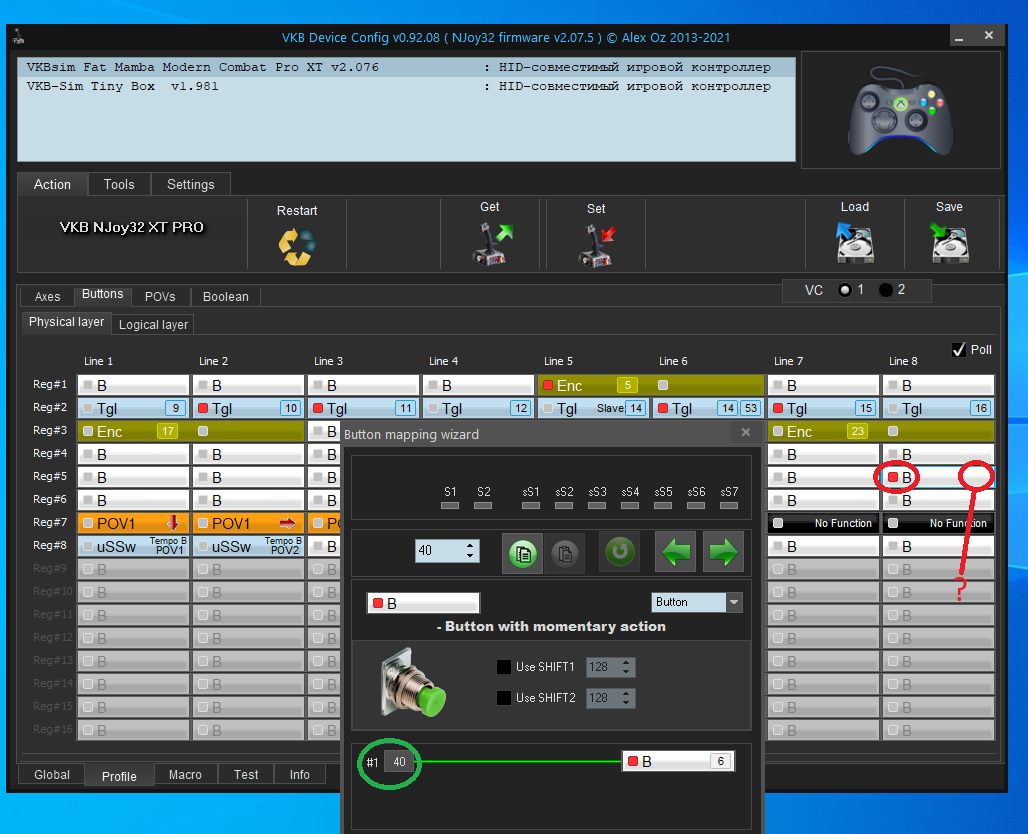Viewport: 1028px width, 834px height.
Task: Click Reg#7 Line 7 No Function cell
Action: (823, 523)
